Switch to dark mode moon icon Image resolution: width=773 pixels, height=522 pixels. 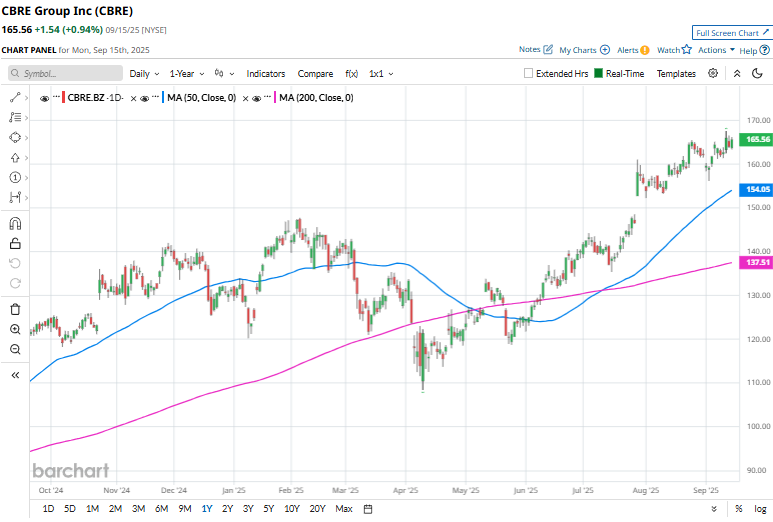click(757, 73)
